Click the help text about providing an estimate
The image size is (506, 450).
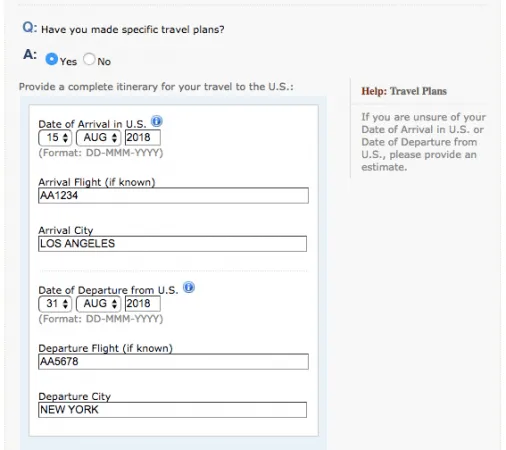pyautogui.click(x=423, y=142)
